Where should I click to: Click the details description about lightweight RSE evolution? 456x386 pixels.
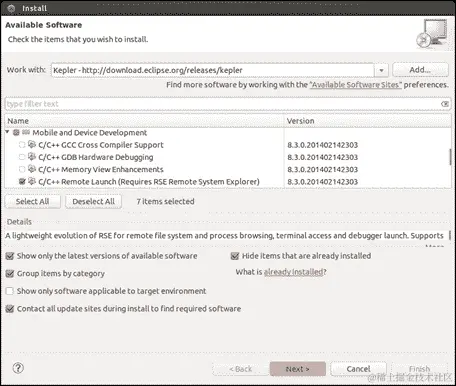click(224, 236)
